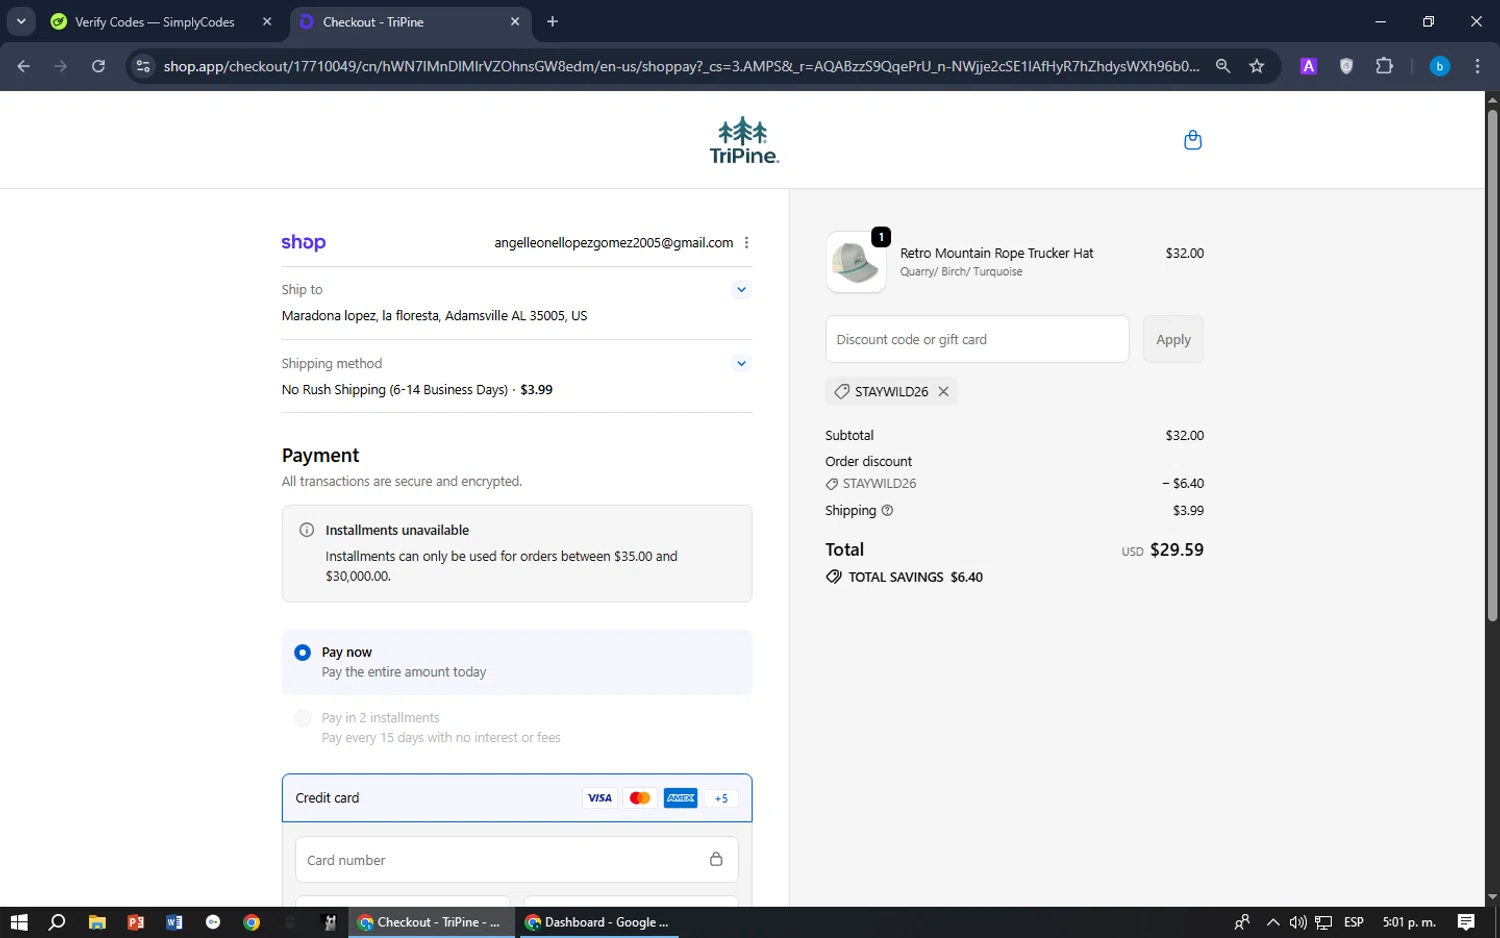Switch to Dashboard - Google taskbar window
This screenshot has width=1500, height=938.
pyautogui.click(x=598, y=922)
